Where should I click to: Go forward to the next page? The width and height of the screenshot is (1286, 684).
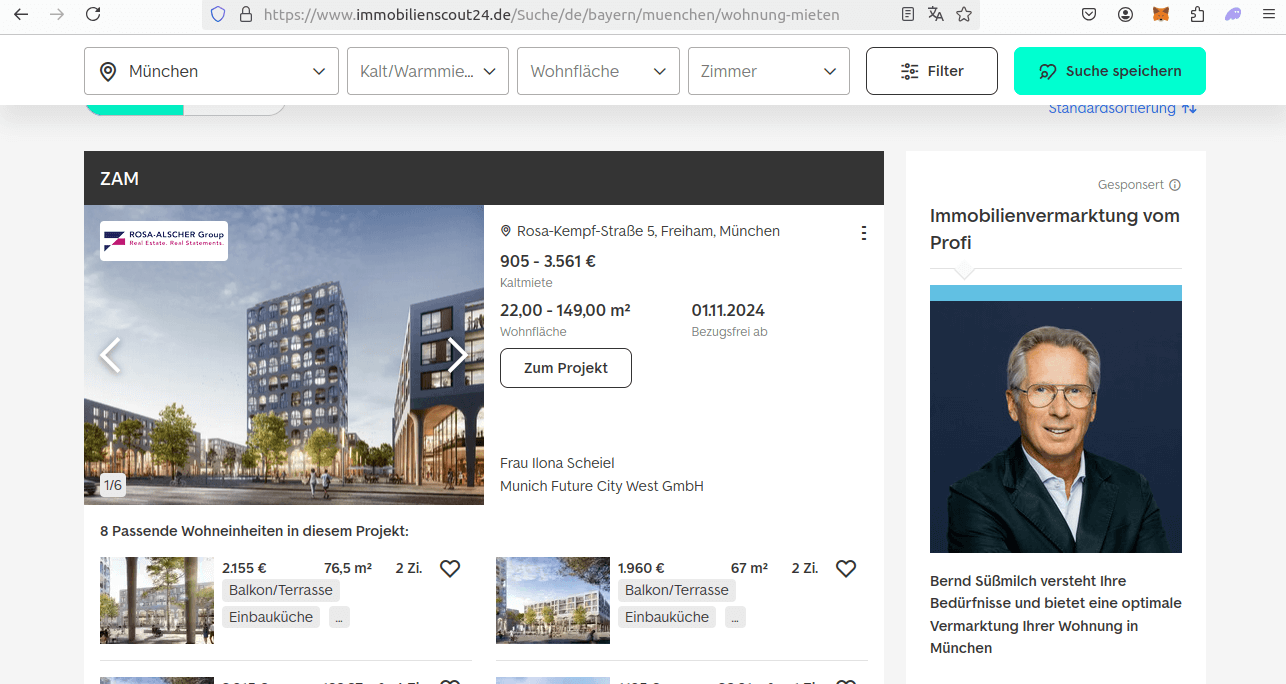[57, 14]
